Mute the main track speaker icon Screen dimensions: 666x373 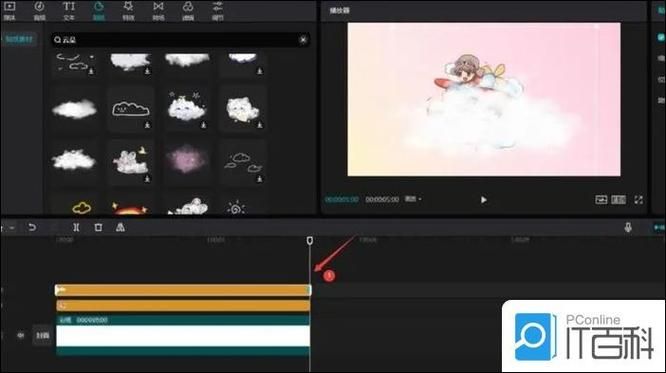coord(20,335)
